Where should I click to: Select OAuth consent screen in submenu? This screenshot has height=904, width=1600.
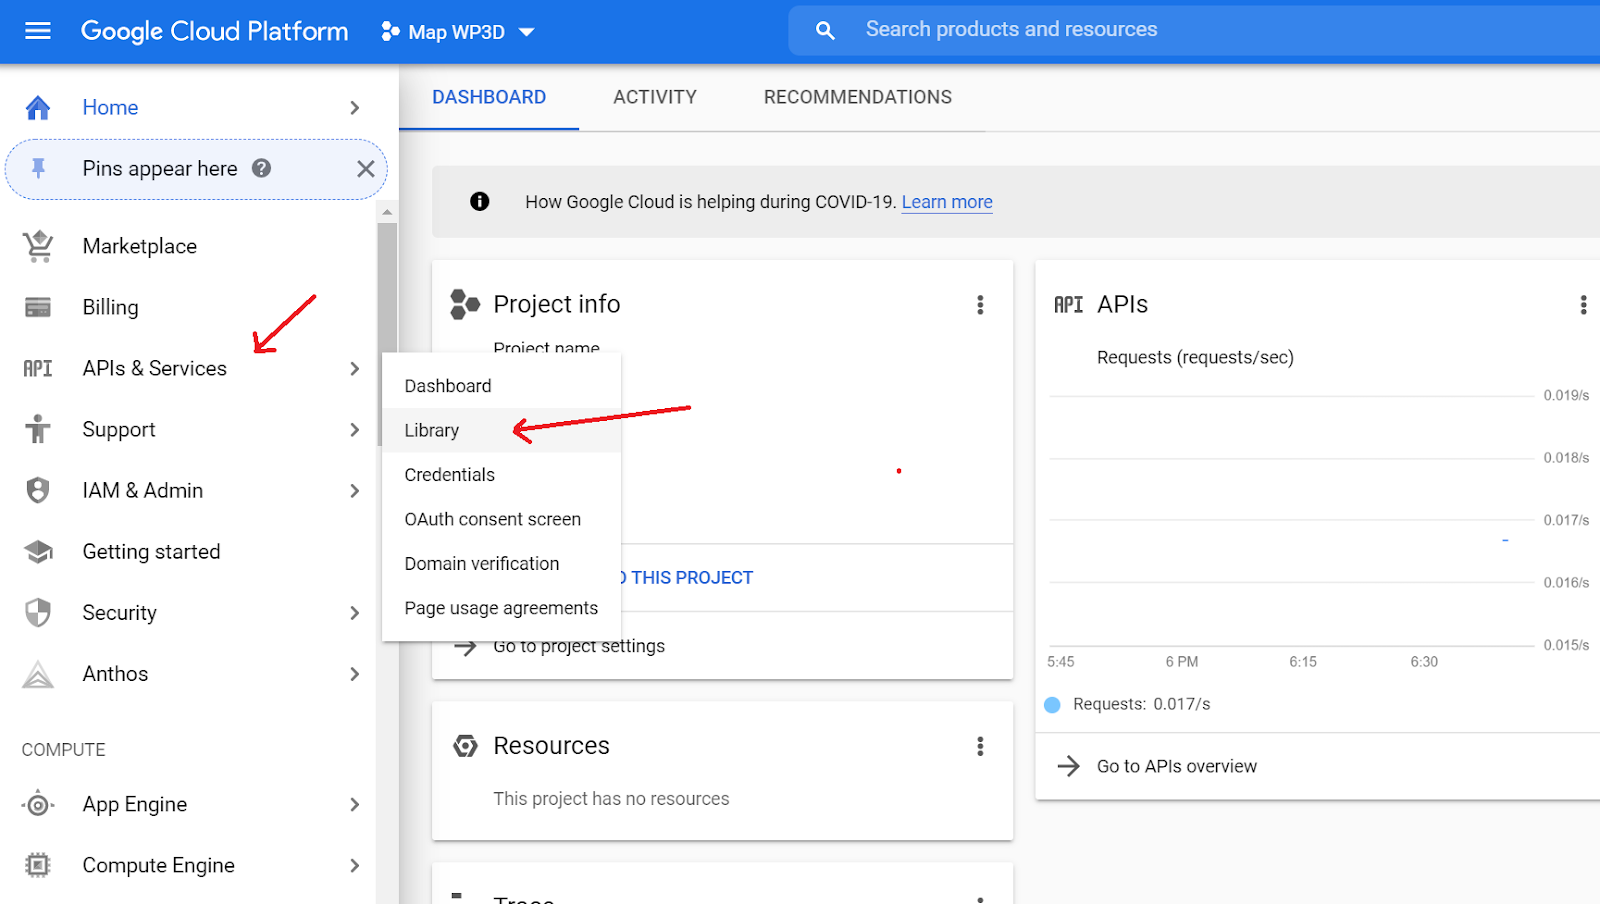[x=501, y=519]
